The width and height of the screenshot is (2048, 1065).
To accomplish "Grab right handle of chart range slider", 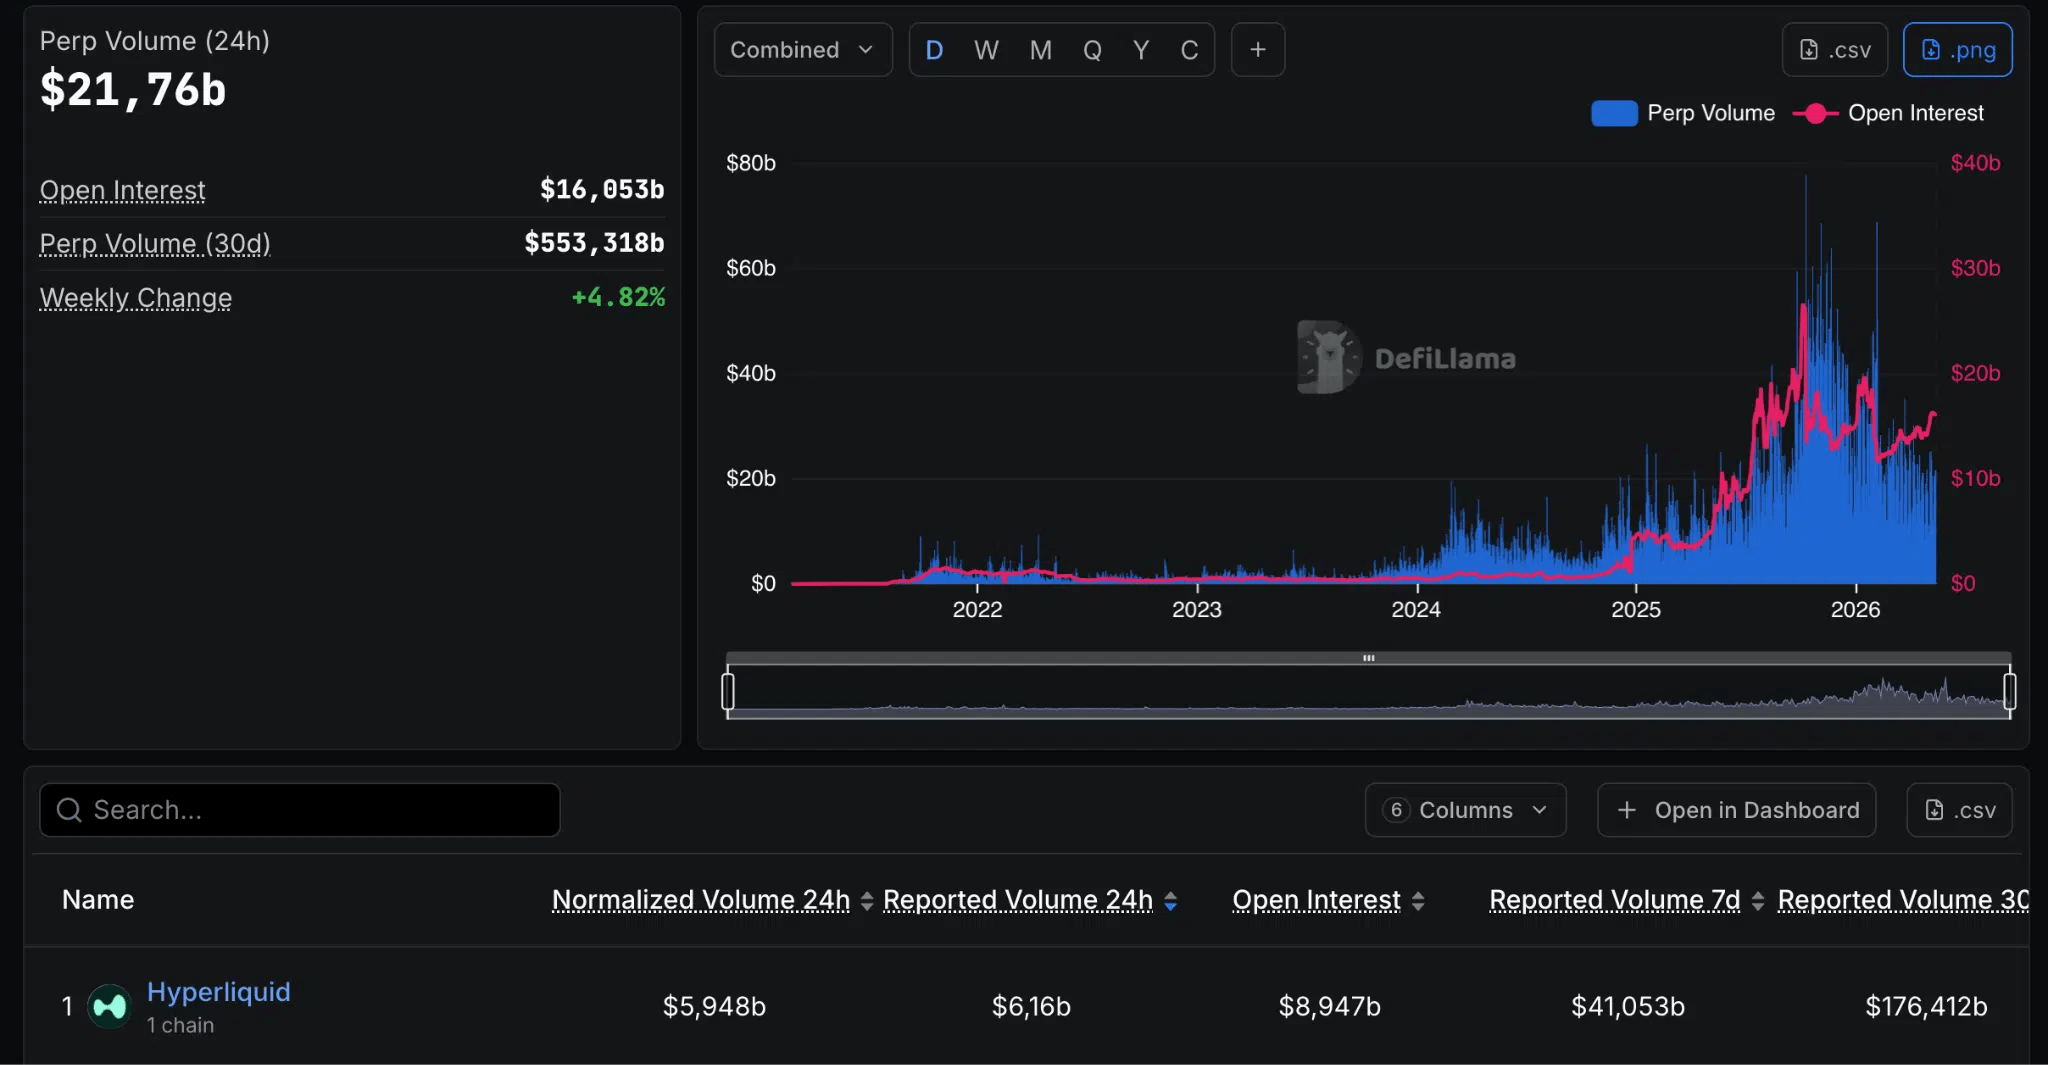I will (x=2010, y=691).
